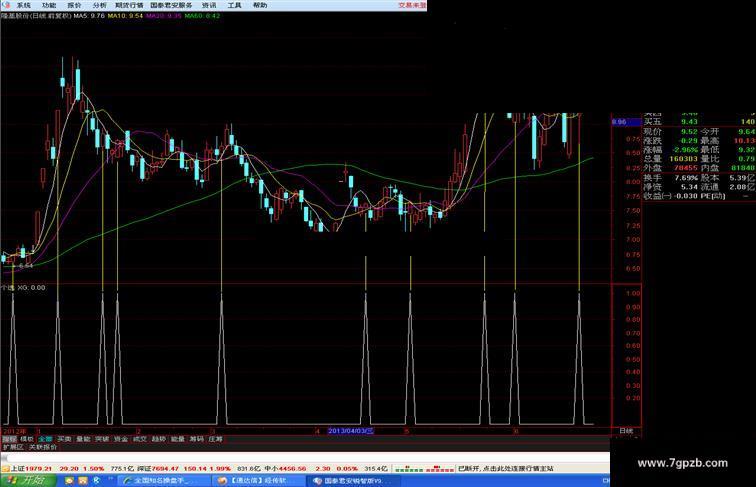756x487 pixels.
Task: Click the MA10: 9.54 indicator label
Action: [125, 16]
